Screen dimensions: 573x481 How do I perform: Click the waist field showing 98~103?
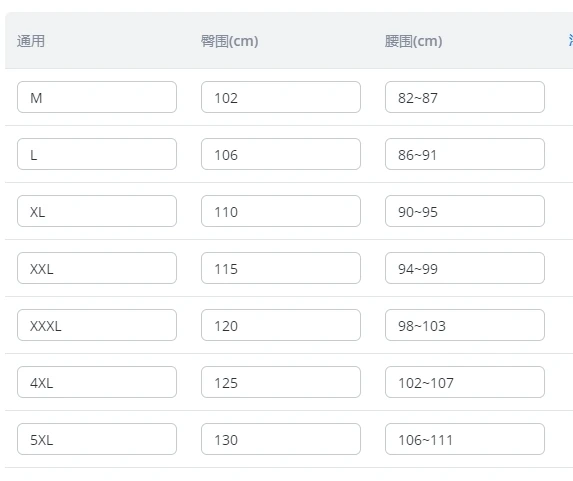(x=465, y=325)
